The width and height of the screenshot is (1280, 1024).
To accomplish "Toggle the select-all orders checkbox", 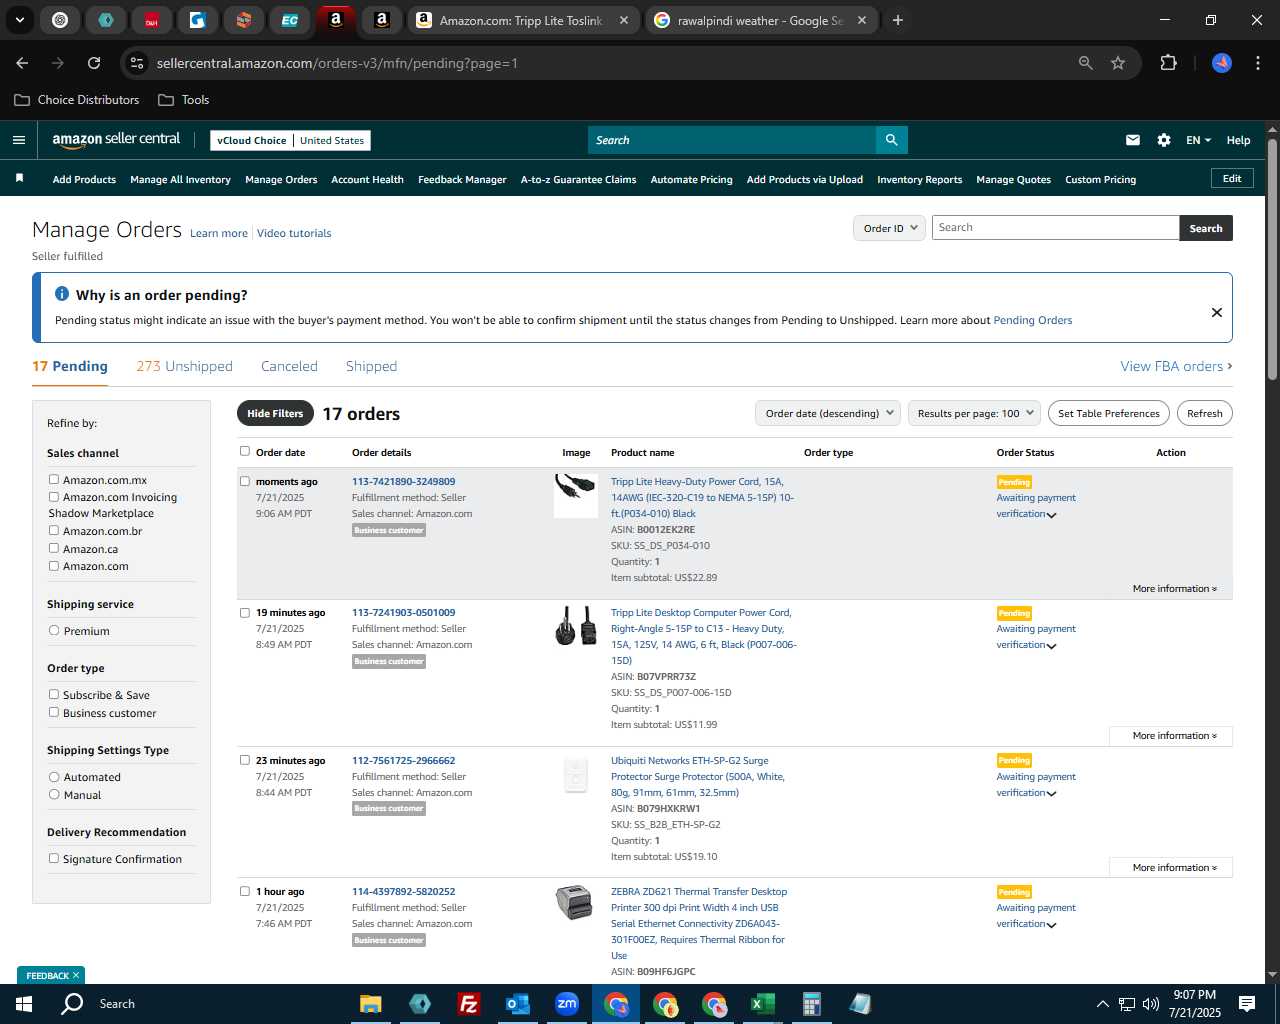I will click(x=245, y=451).
